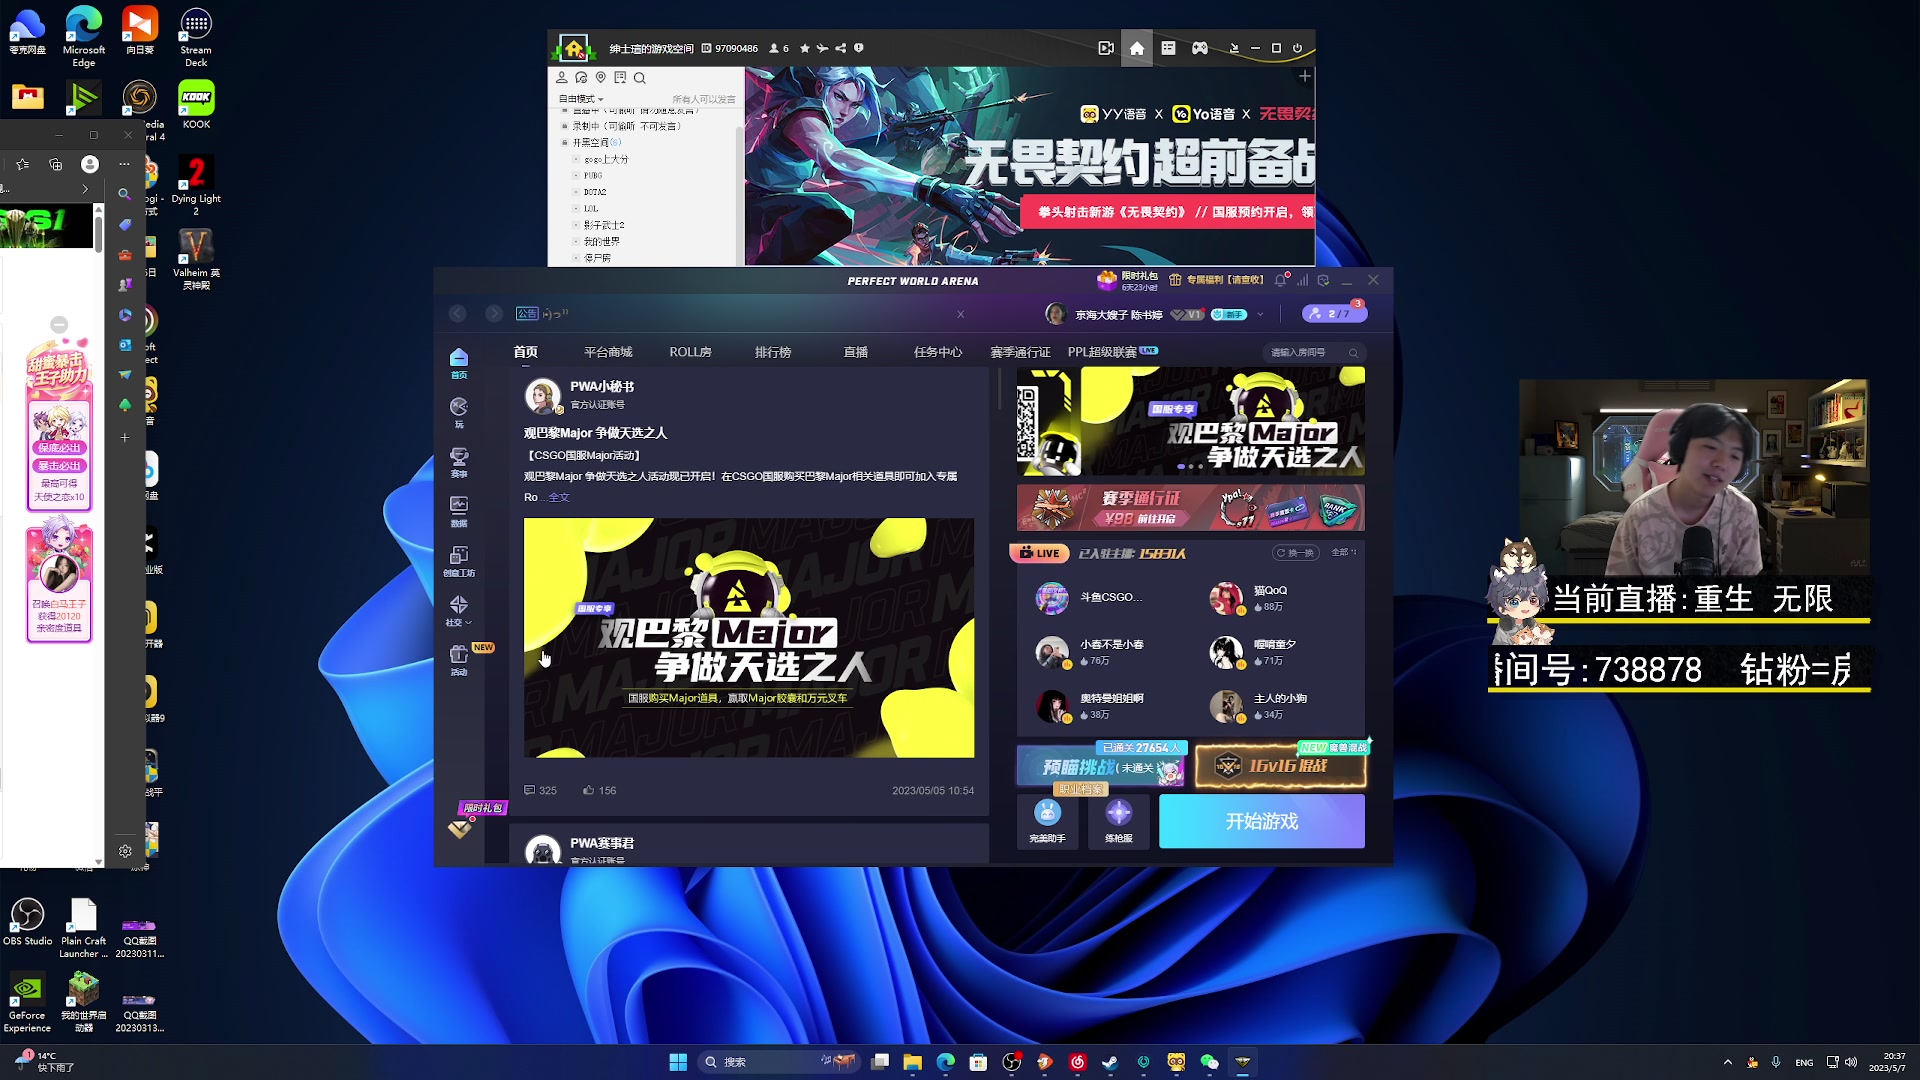Screen dimensions: 1920x1080
Task: Open the notification bell in PWA title bar
Action: pos(1280,280)
